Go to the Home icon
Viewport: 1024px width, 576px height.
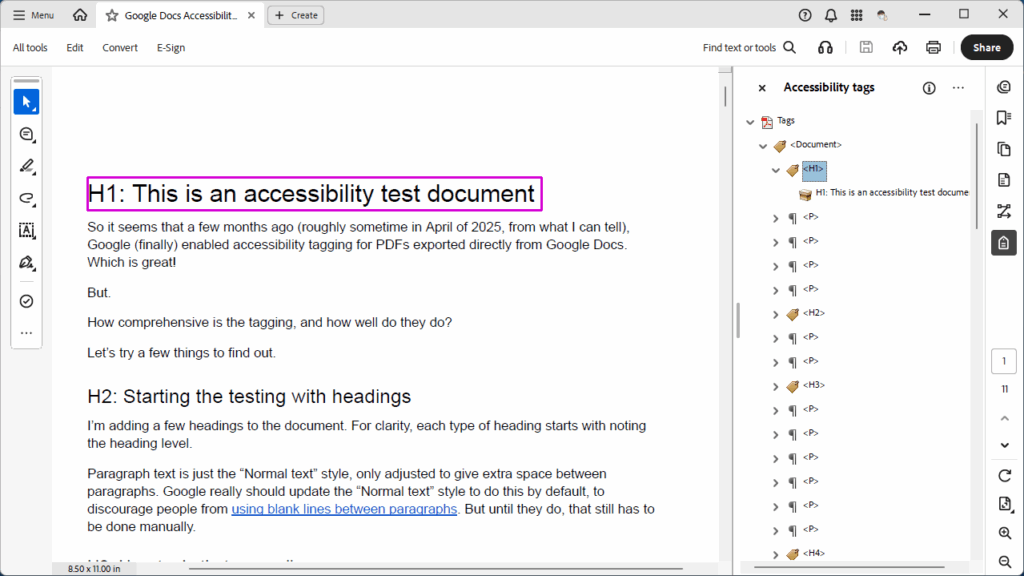coord(80,15)
